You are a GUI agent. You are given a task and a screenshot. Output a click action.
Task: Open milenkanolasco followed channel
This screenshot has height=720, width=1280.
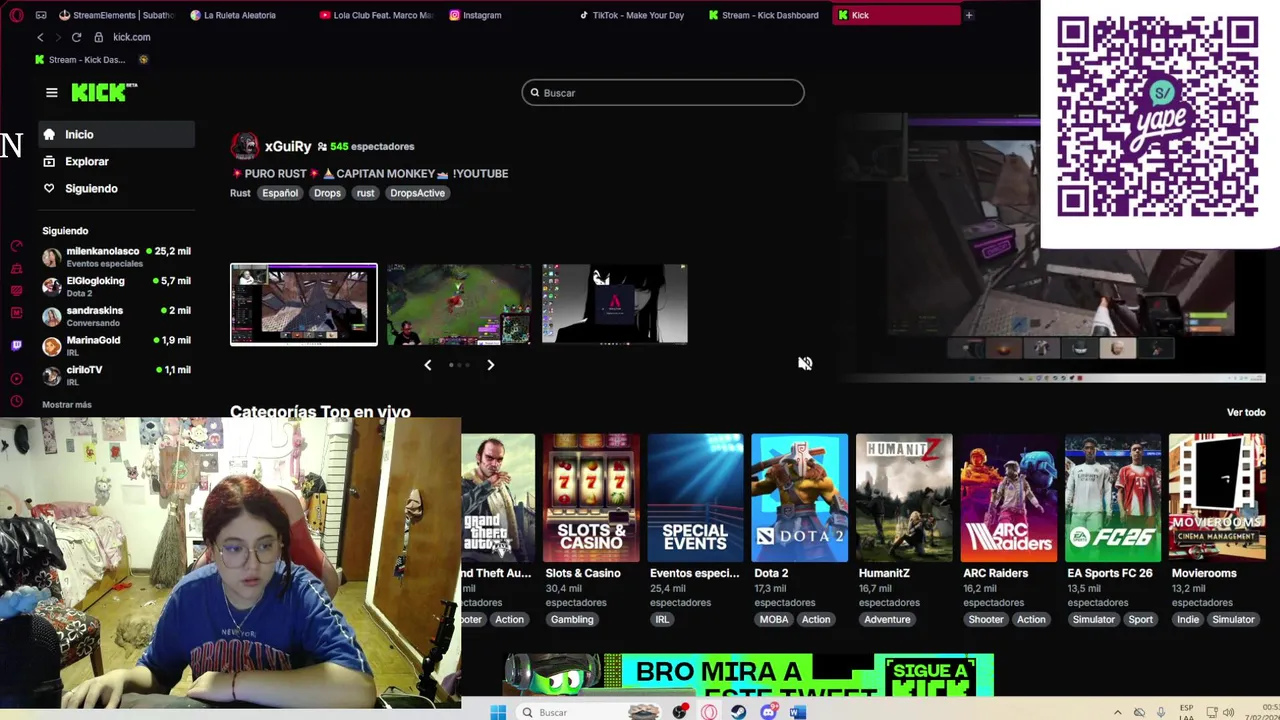coord(116,257)
